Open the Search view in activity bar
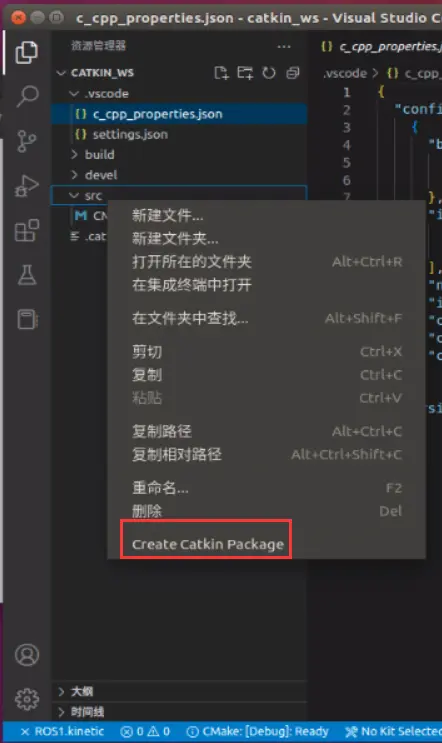 tap(27, 96)
